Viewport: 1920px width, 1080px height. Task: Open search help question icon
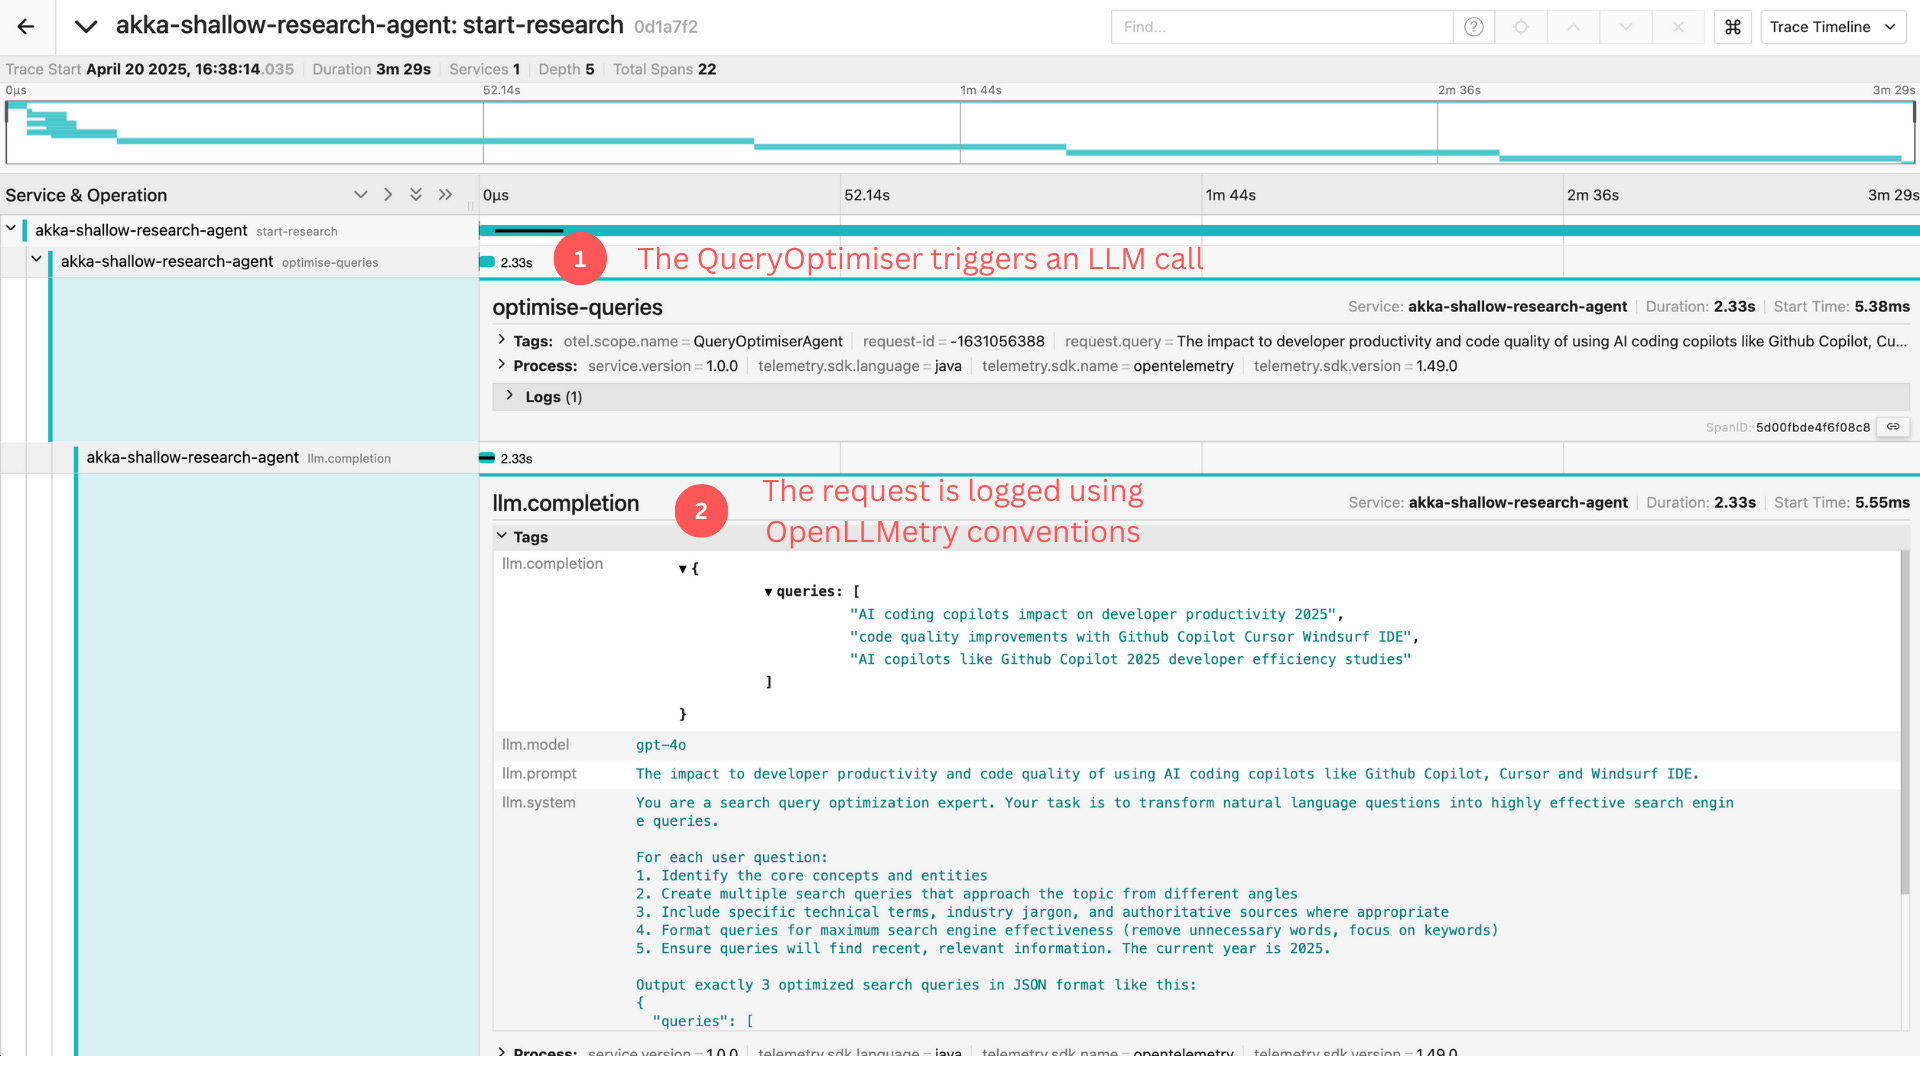tap(1473, 27)
